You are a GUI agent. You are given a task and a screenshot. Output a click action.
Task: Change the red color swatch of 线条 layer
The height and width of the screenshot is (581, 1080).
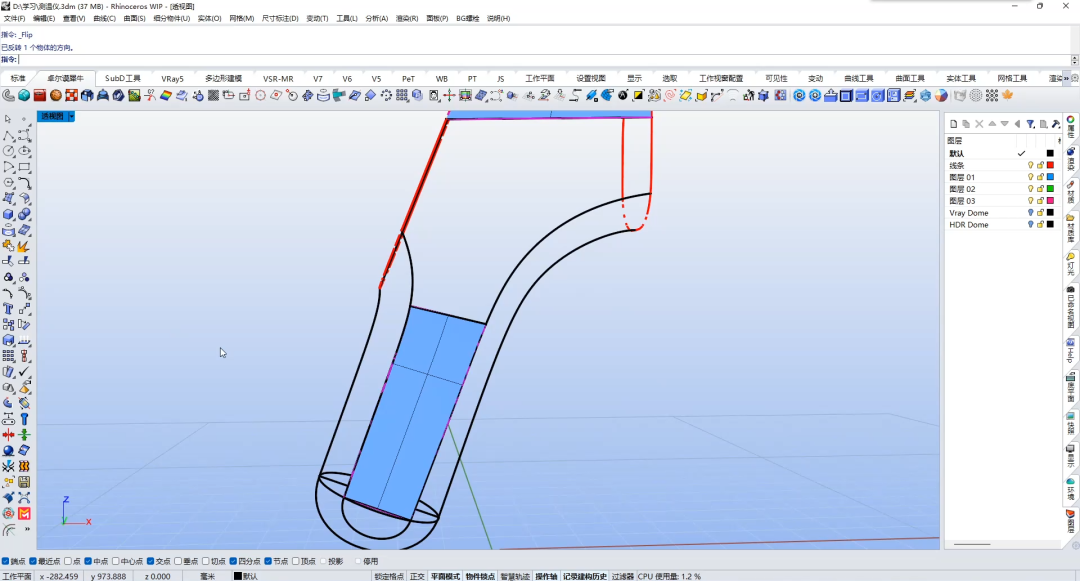coord(1050,165)
